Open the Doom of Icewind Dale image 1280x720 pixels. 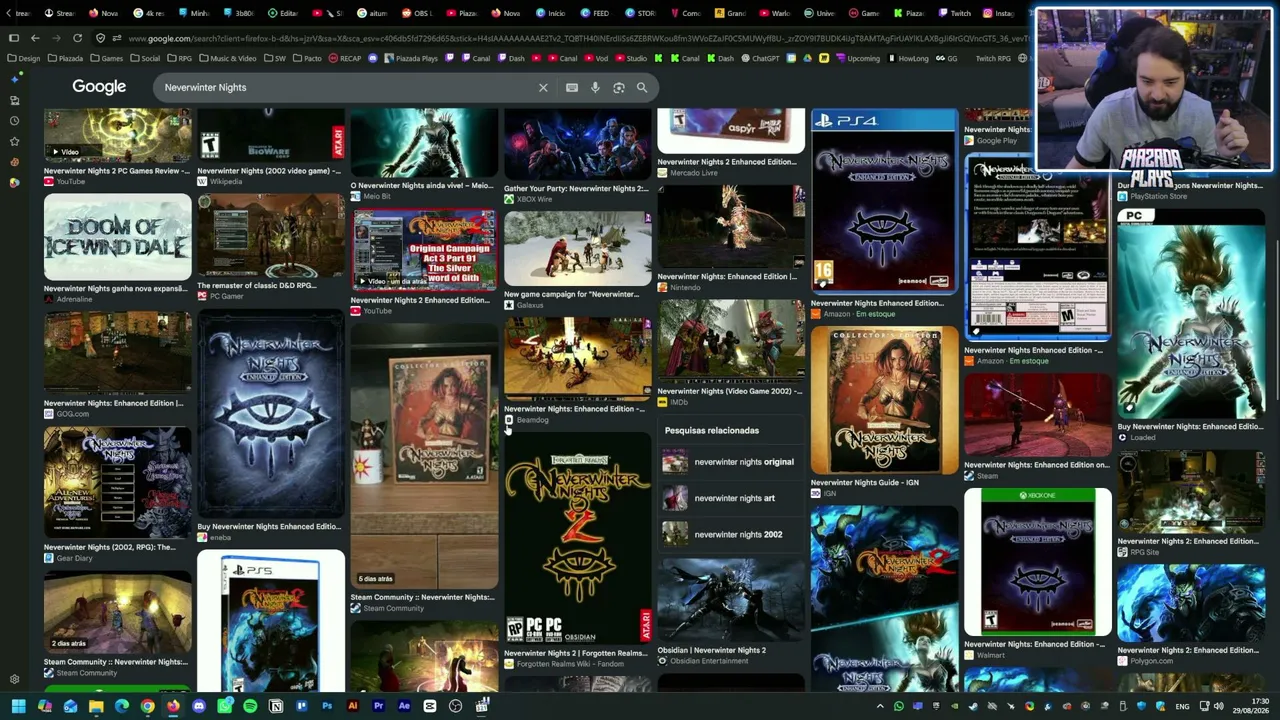(x=117, y=237)
